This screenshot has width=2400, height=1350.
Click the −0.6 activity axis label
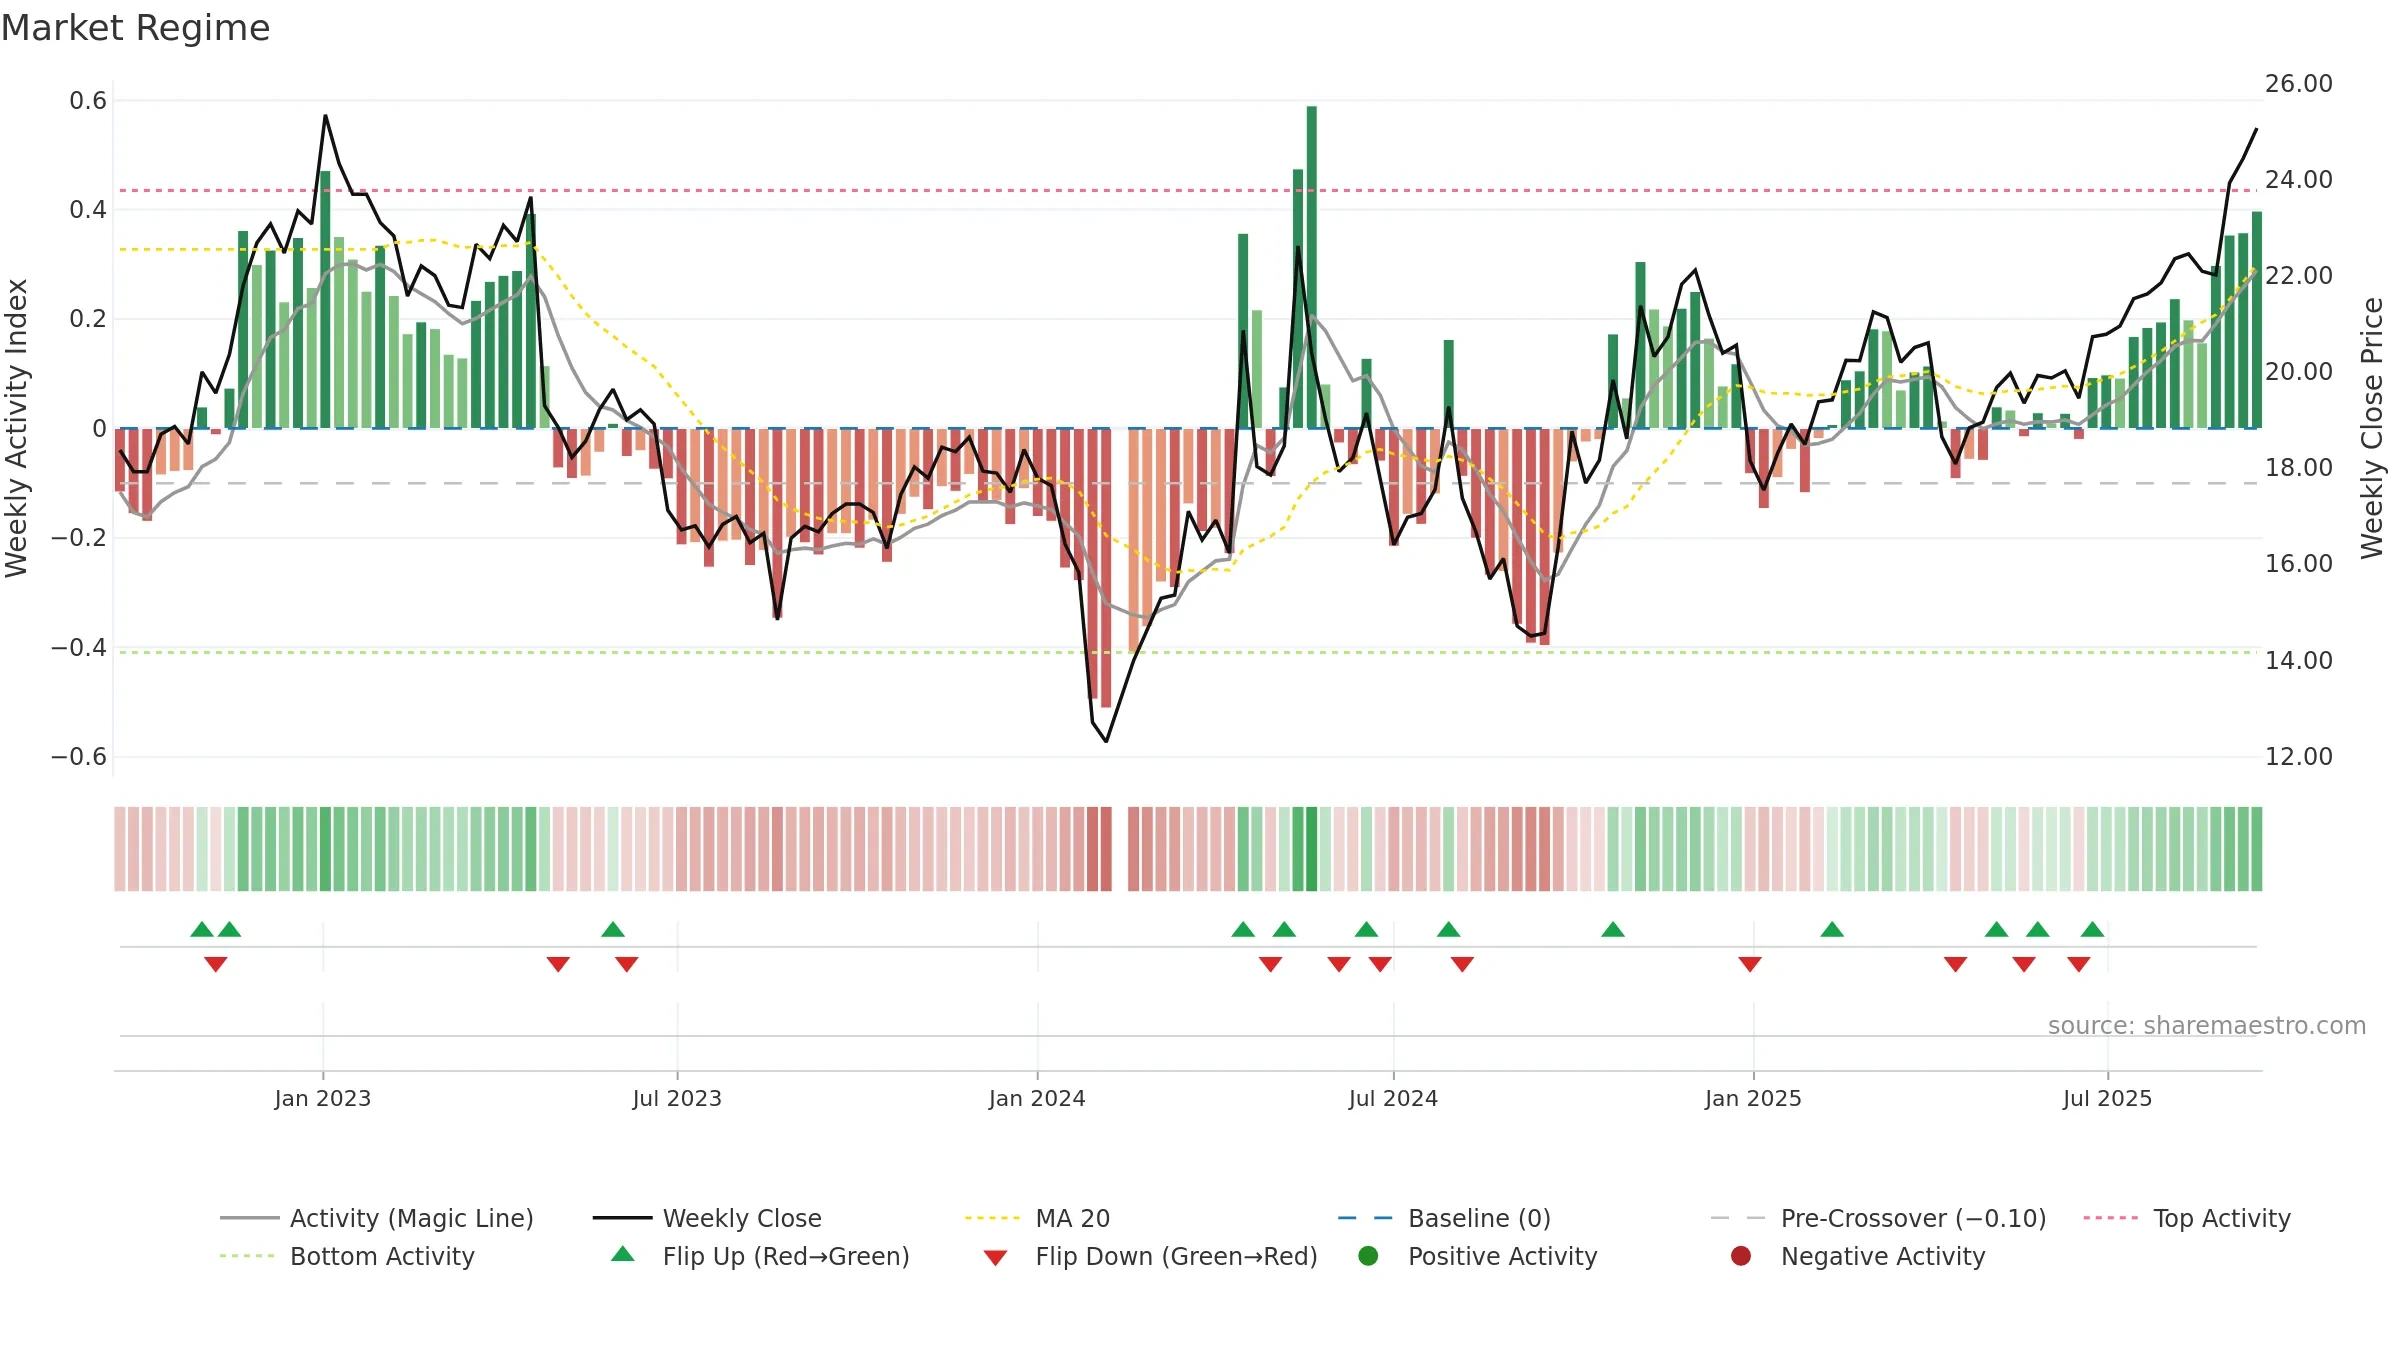point(79,756)
